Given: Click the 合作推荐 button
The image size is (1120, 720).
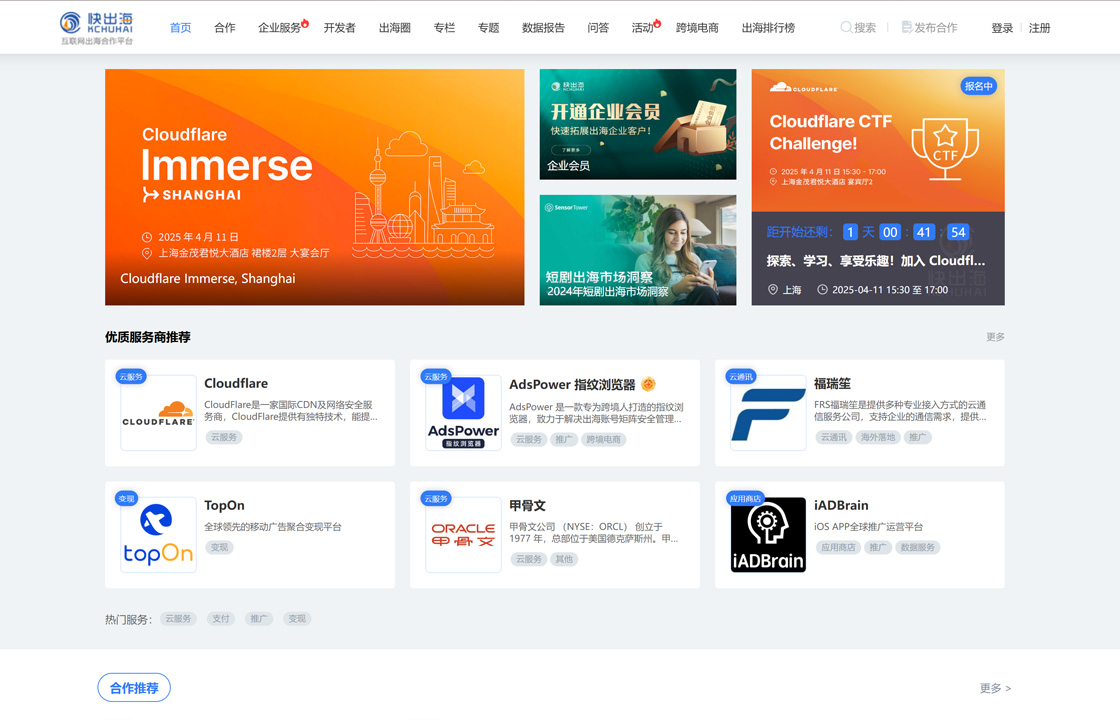Looking at the screenshot, I should [134, 688].
